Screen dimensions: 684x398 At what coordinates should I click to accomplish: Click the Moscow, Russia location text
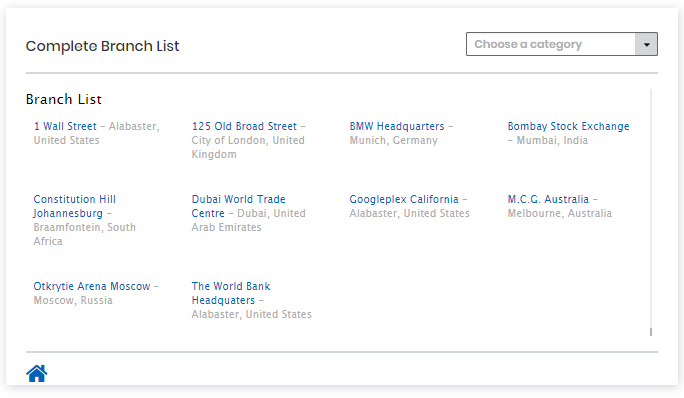click(73, 300)
